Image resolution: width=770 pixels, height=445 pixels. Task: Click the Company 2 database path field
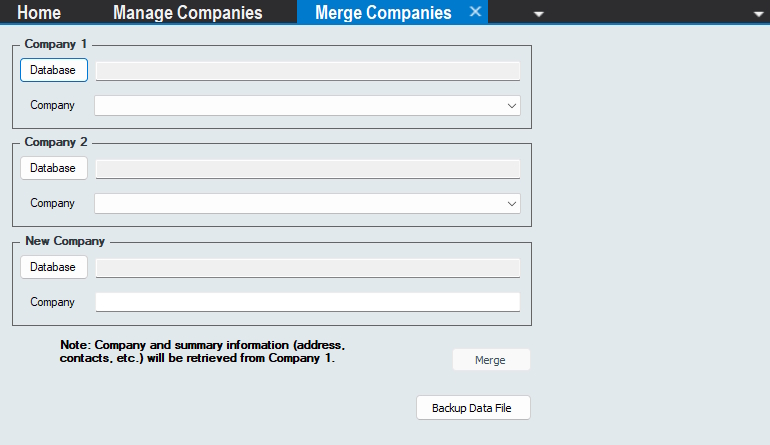(x=307, y=169)
